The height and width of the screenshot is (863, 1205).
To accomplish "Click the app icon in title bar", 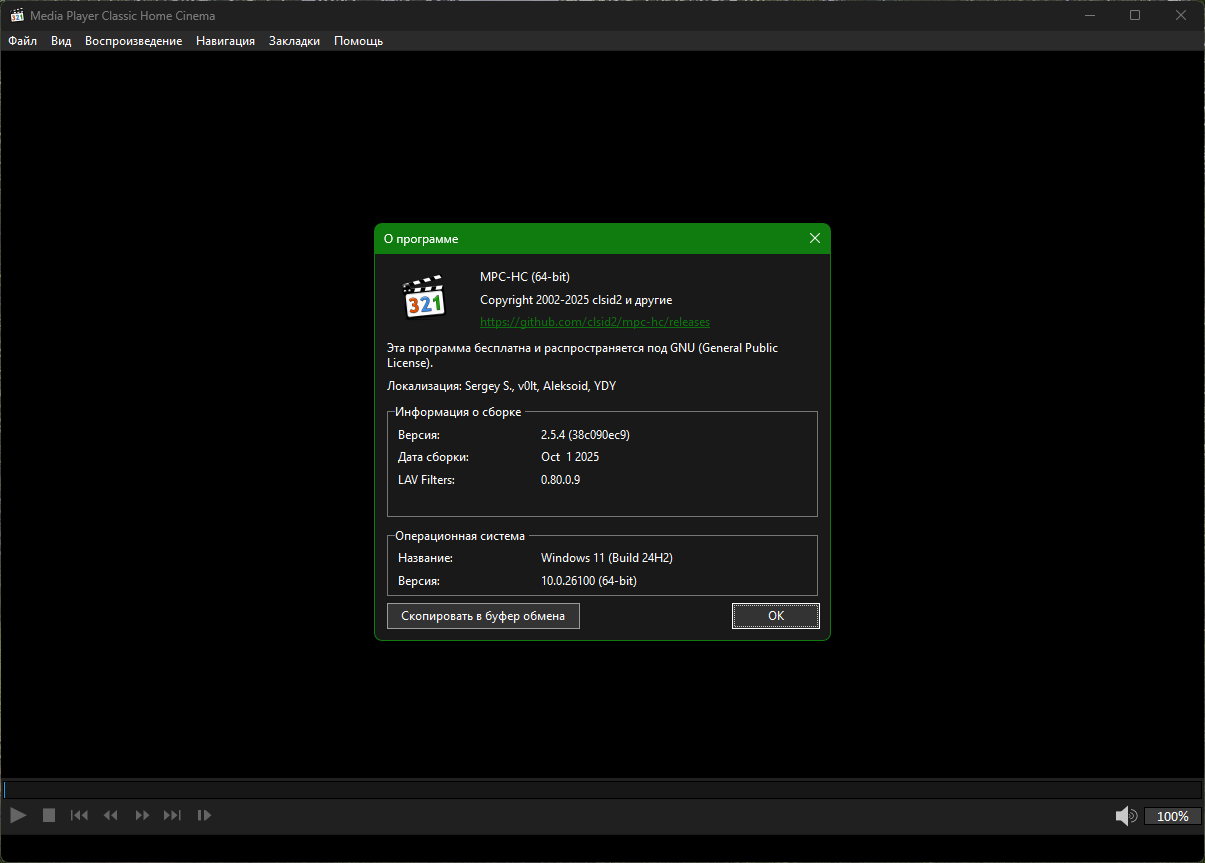I will tap(17, 15).
